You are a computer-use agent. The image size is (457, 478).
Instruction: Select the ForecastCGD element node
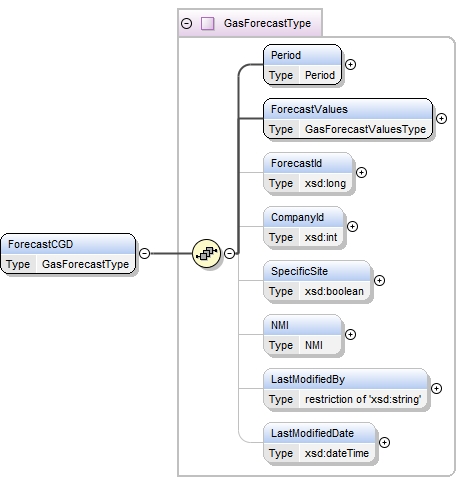pyautogui.click(x=68, y=254)
